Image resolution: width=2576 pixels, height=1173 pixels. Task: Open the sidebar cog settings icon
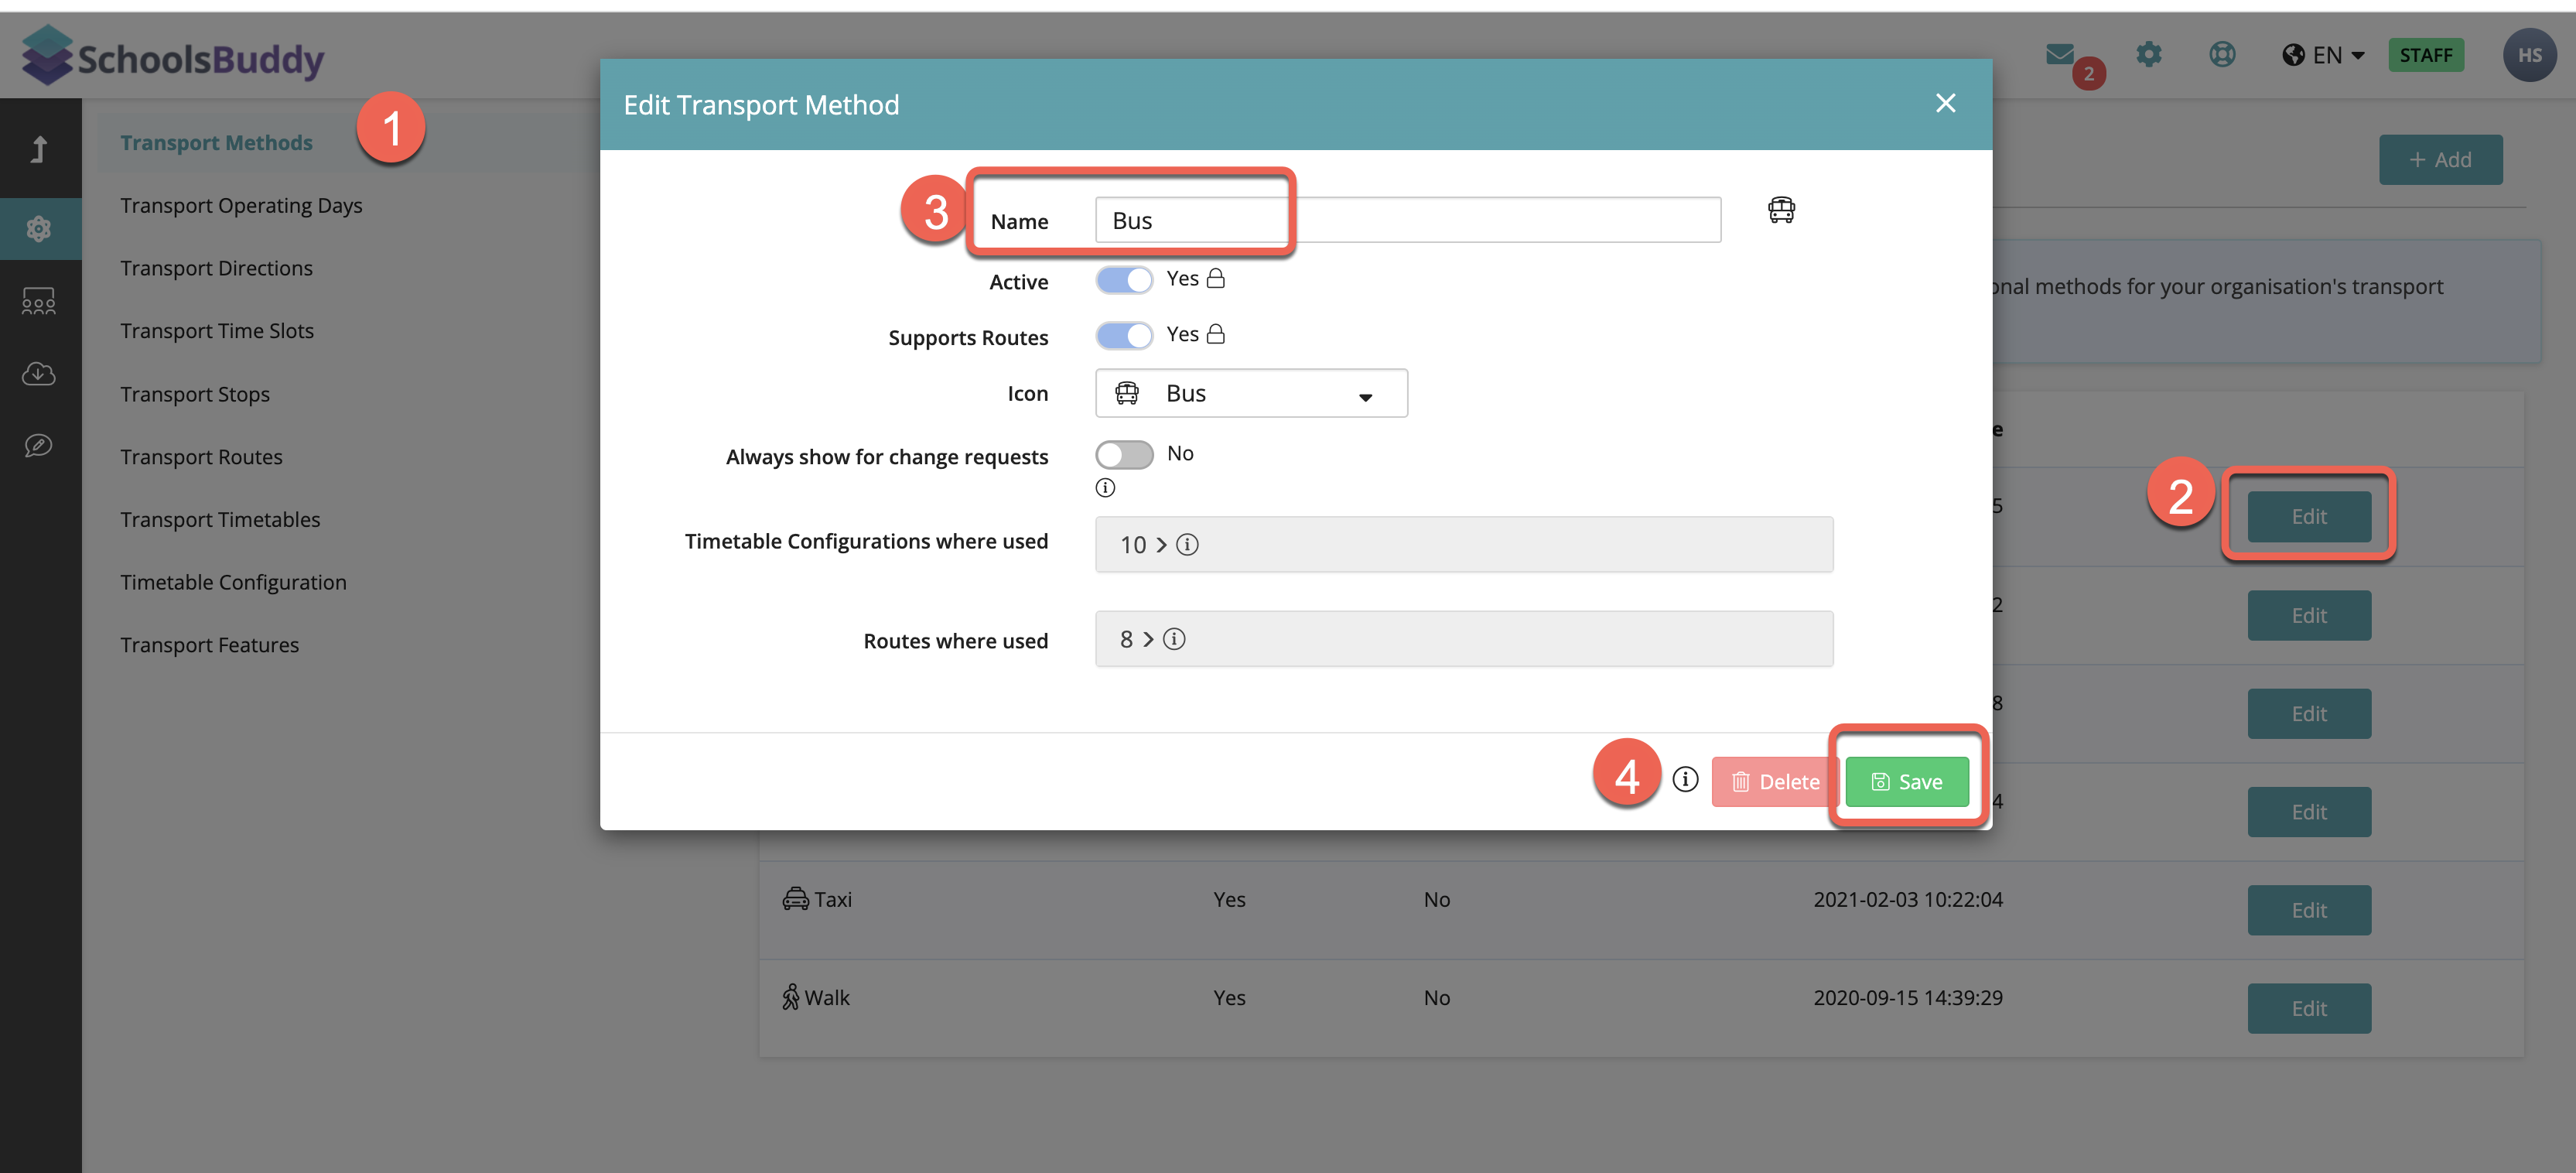click(x=39, y=229)
